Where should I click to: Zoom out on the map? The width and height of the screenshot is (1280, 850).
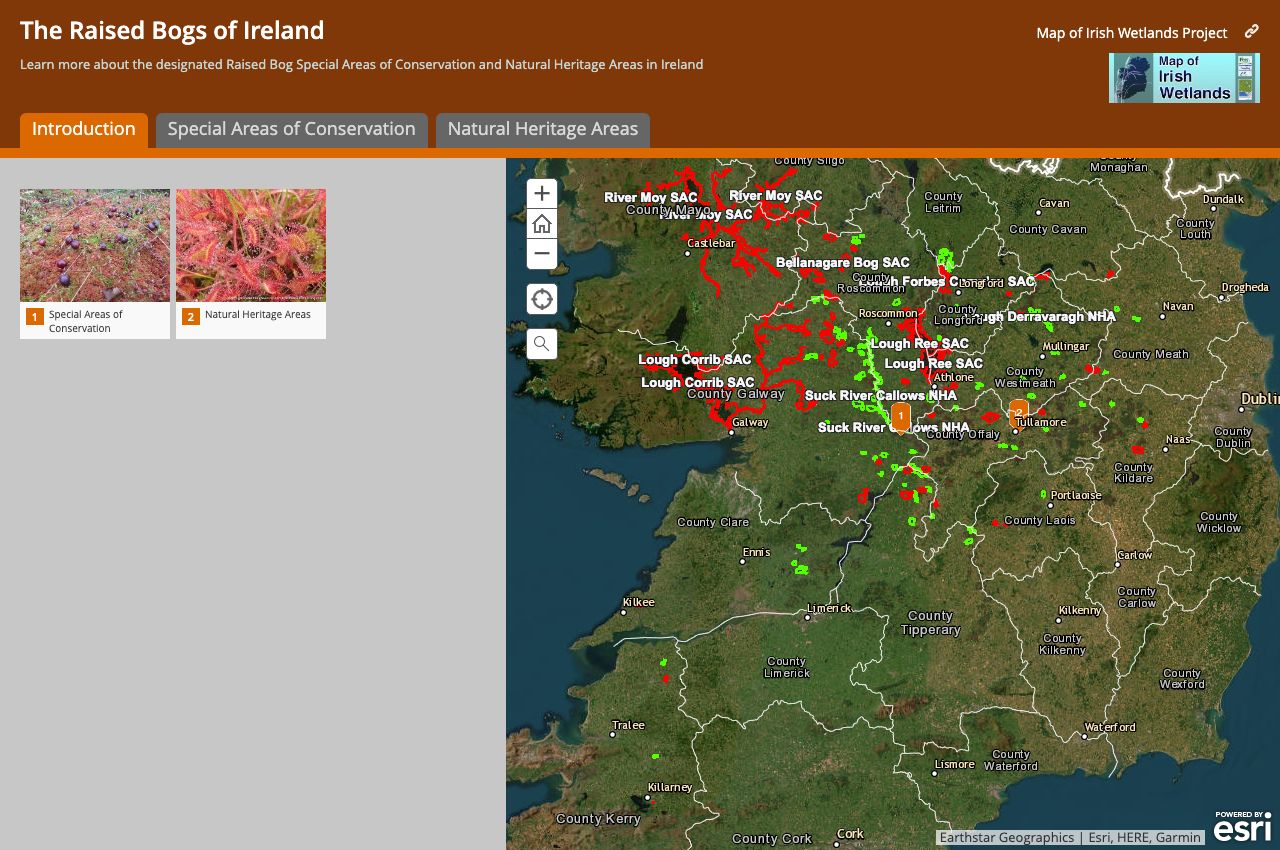(542, 254)
